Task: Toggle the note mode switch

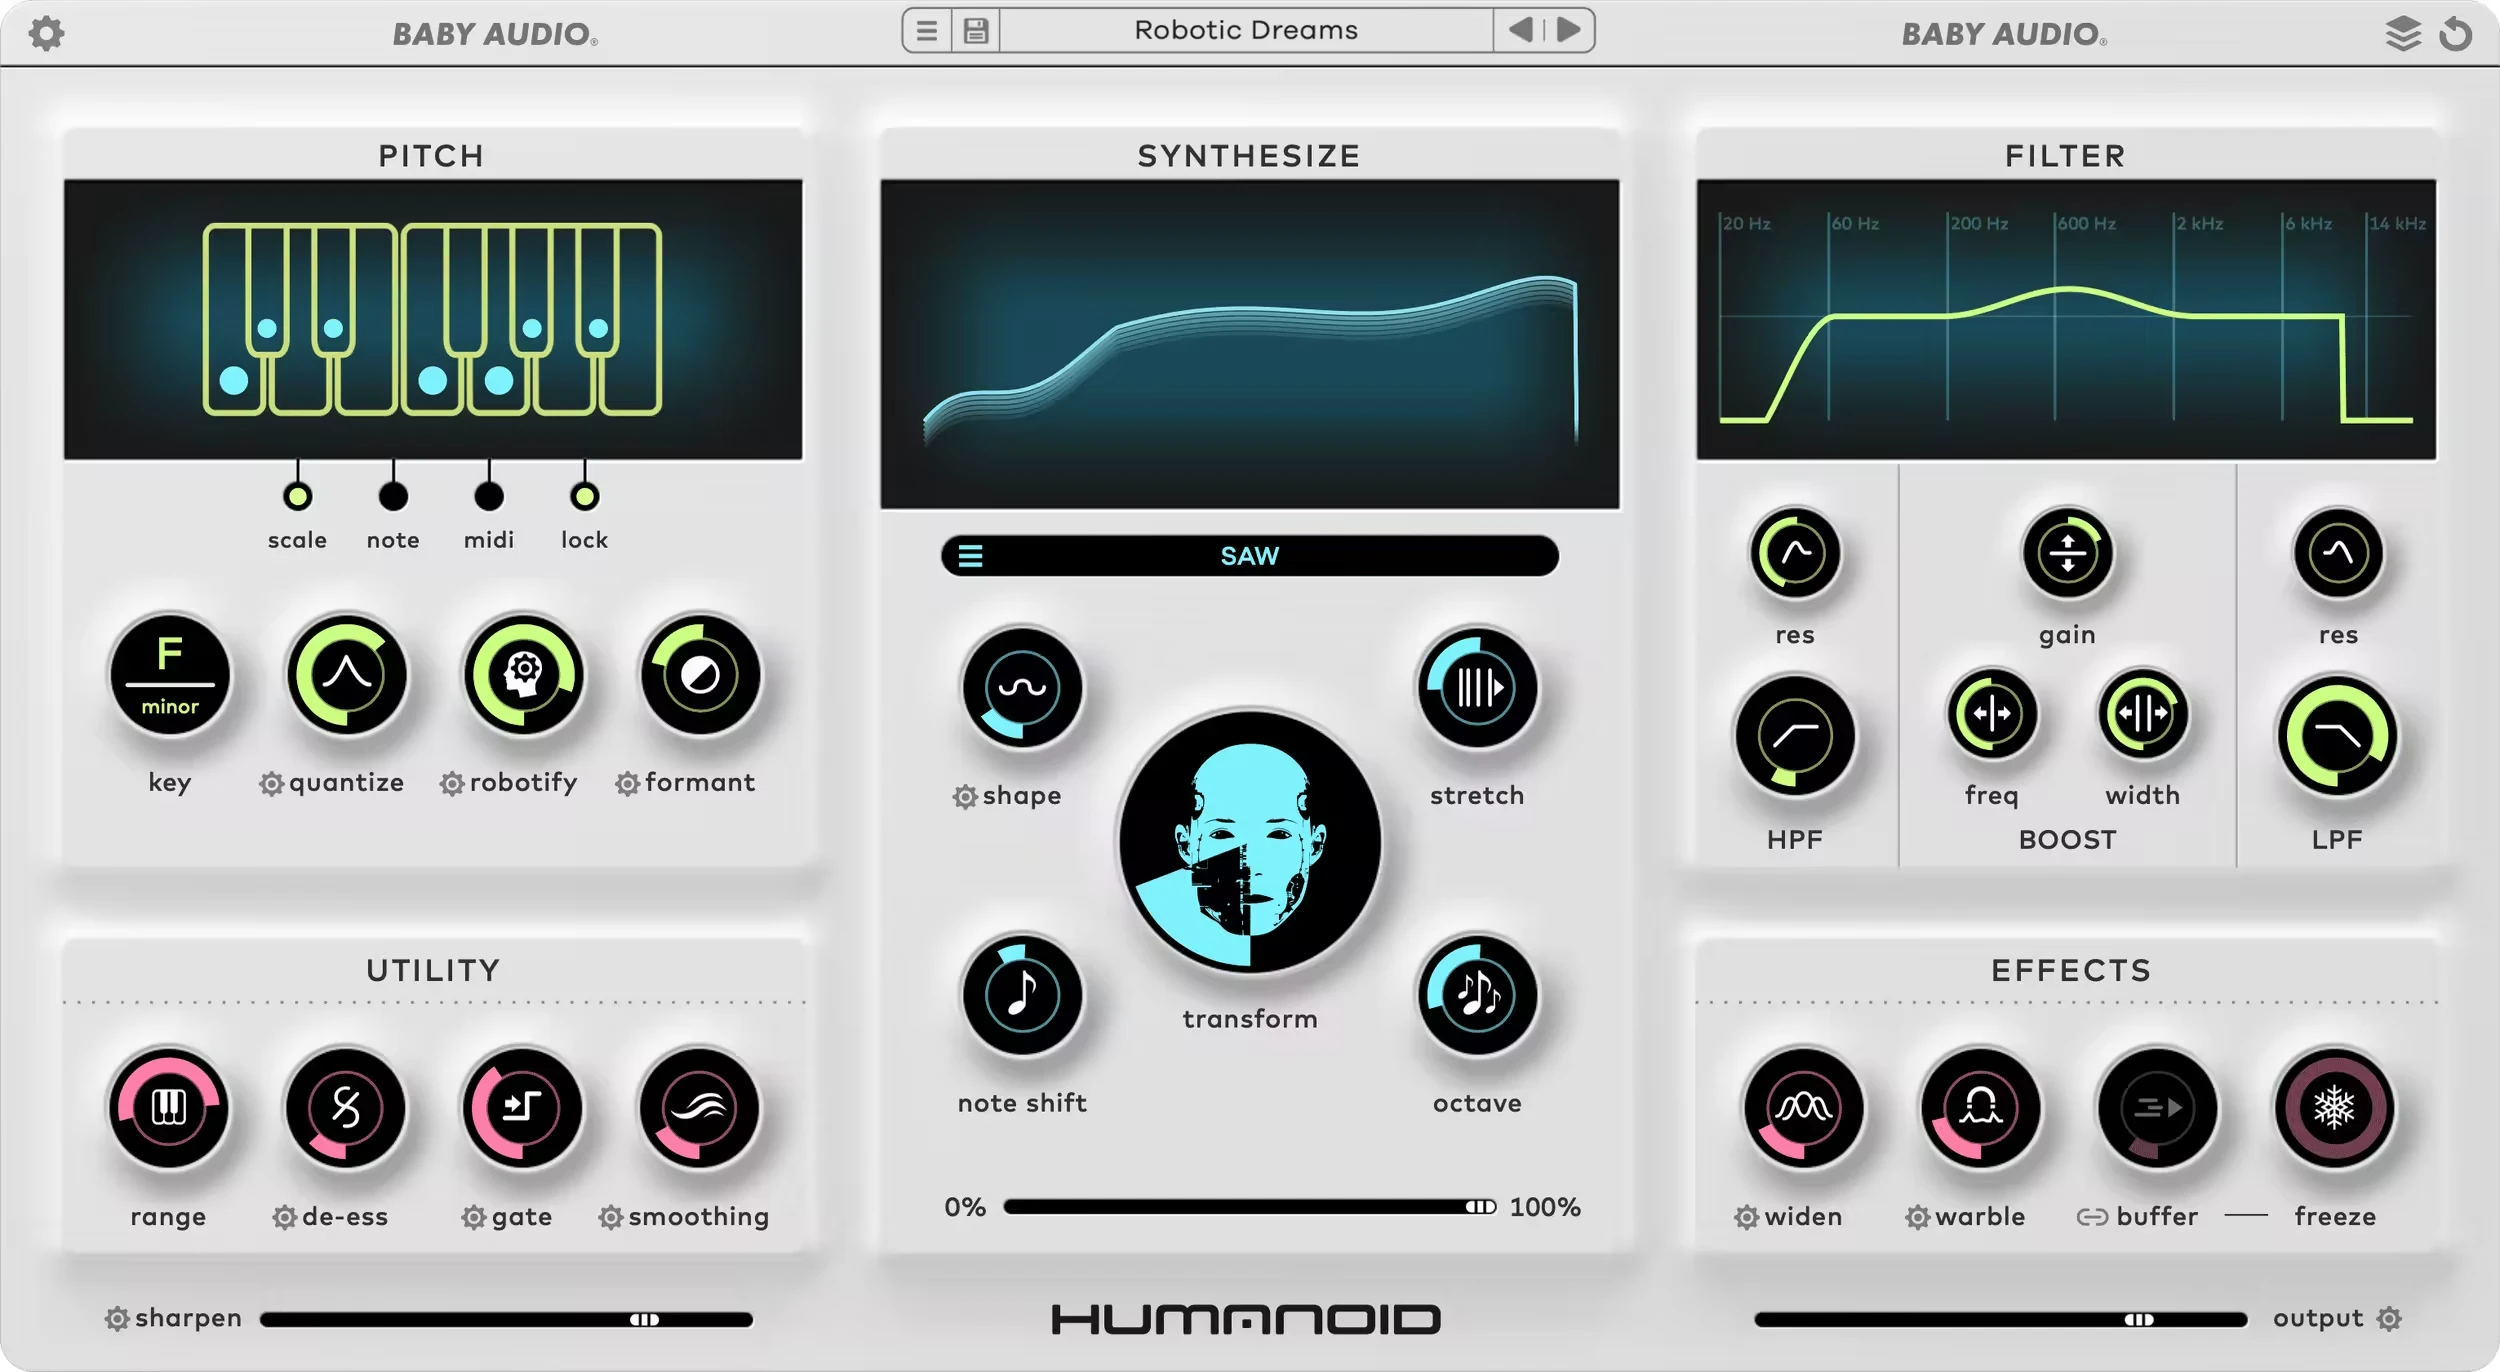Action: coord(393,496)
